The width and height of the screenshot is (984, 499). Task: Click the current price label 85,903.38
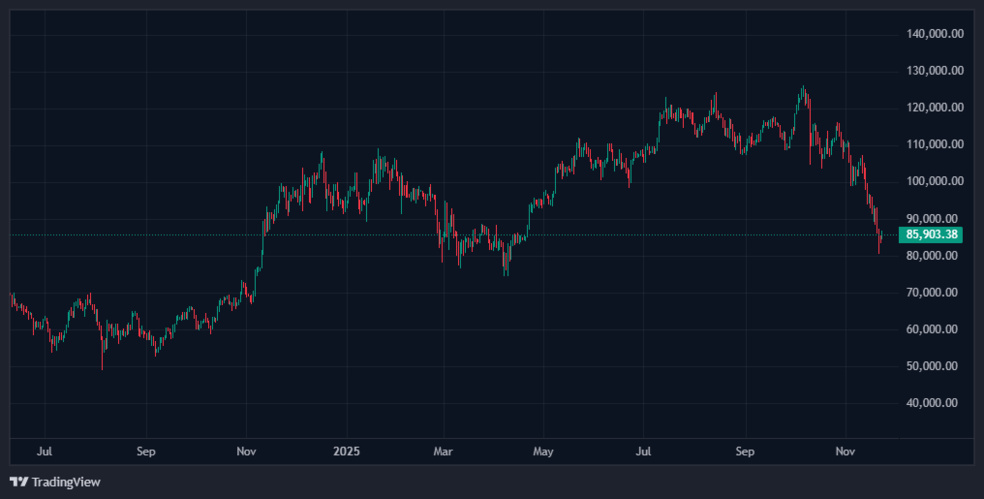coord(931,235)
